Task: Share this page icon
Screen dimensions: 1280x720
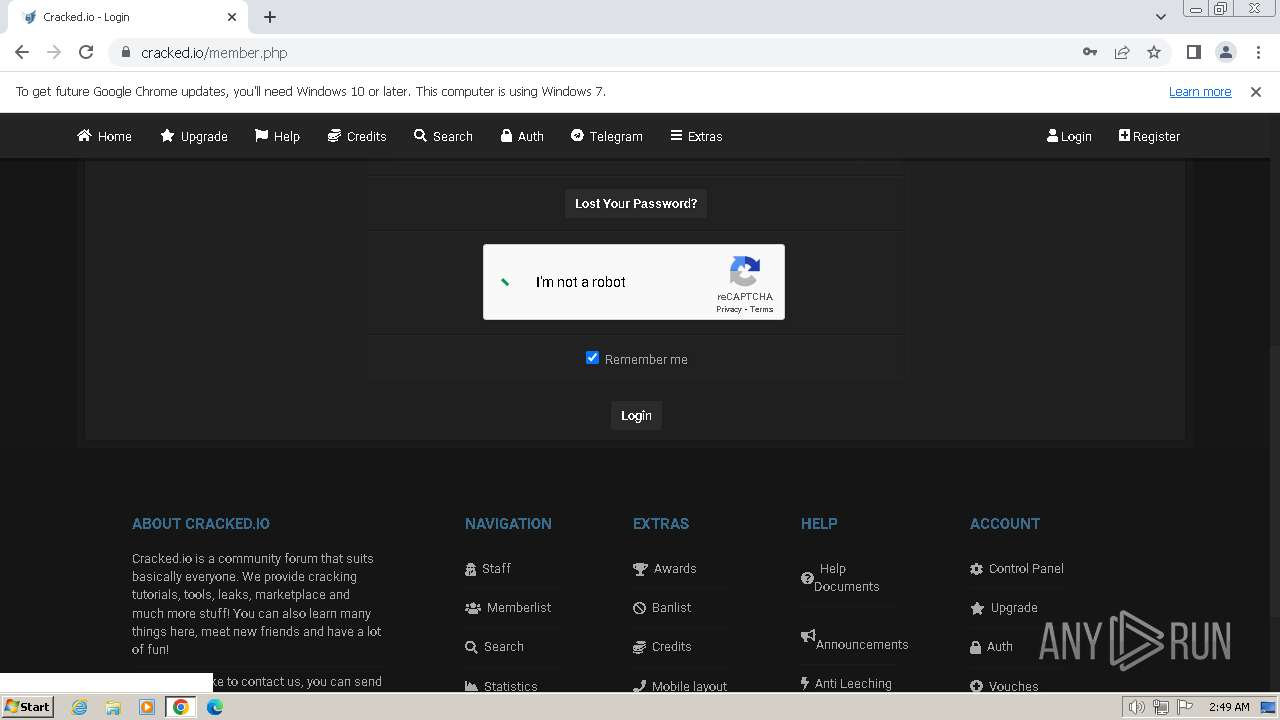Action: pyautogui.click(x=1122, y=52)
